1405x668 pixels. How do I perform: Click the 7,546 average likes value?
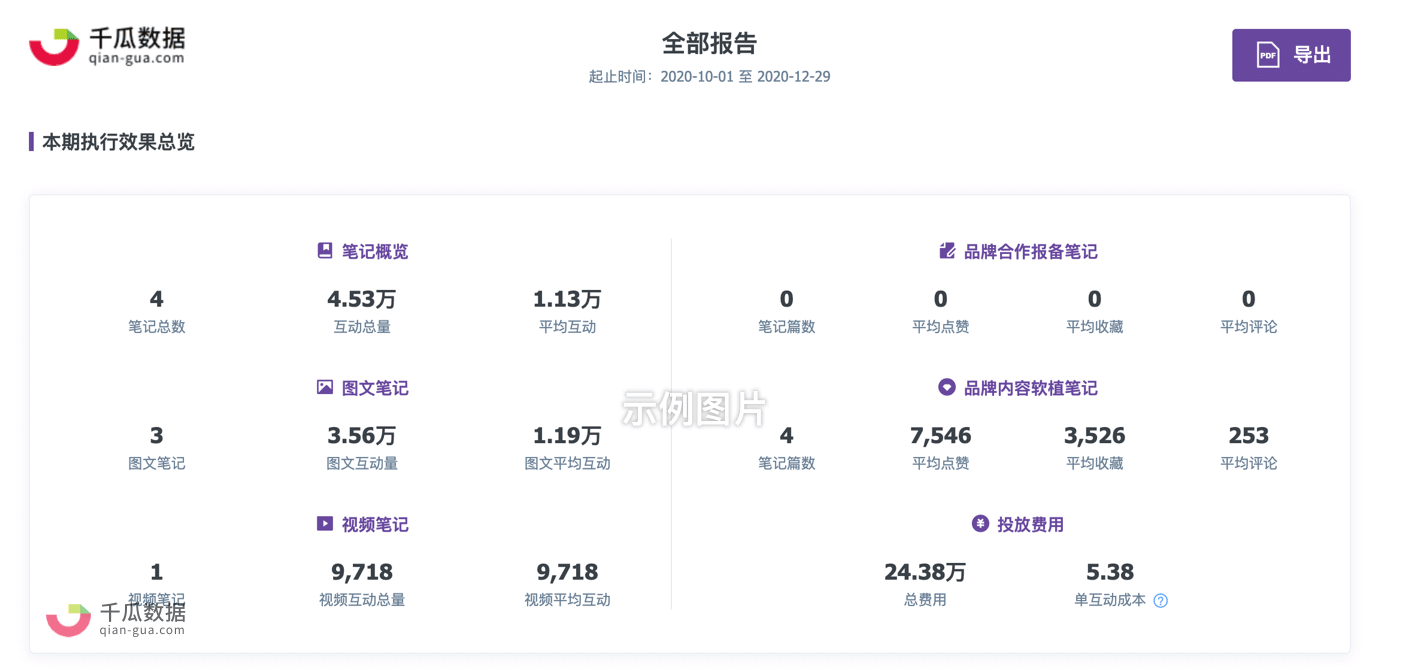pos(940,436)
